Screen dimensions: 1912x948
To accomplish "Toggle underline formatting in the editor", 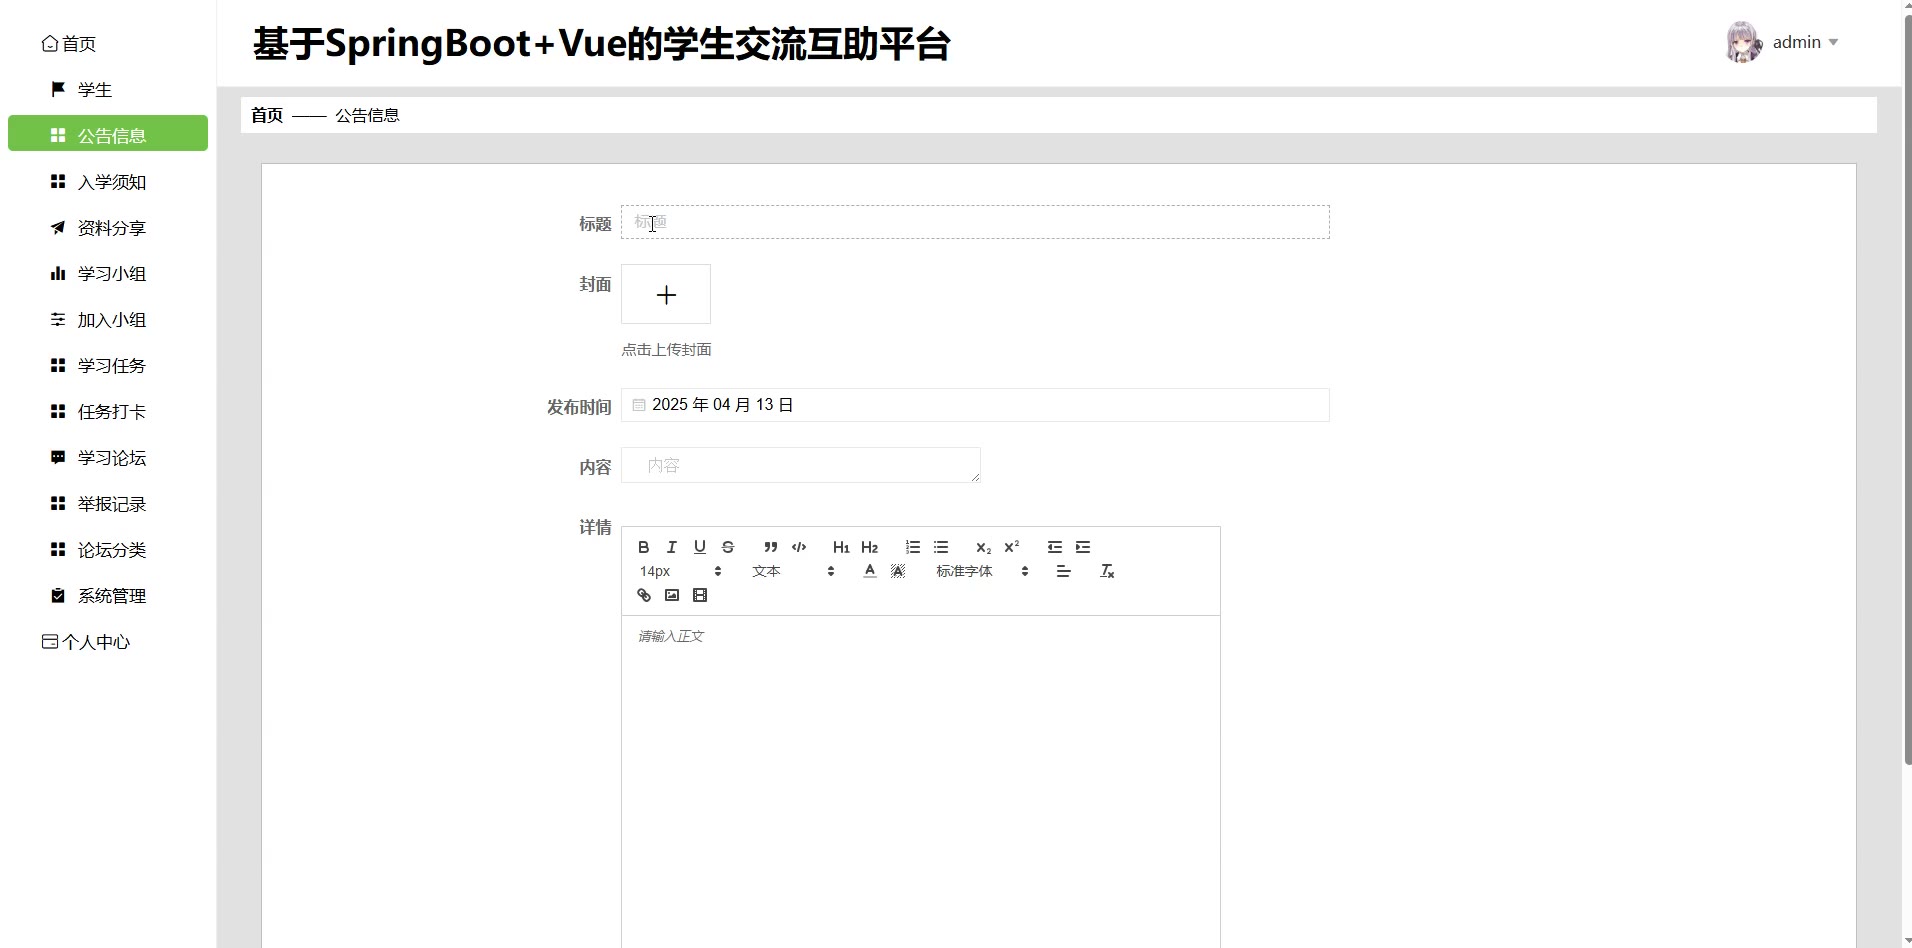I will pyautogui.click(x=700, y=547).
